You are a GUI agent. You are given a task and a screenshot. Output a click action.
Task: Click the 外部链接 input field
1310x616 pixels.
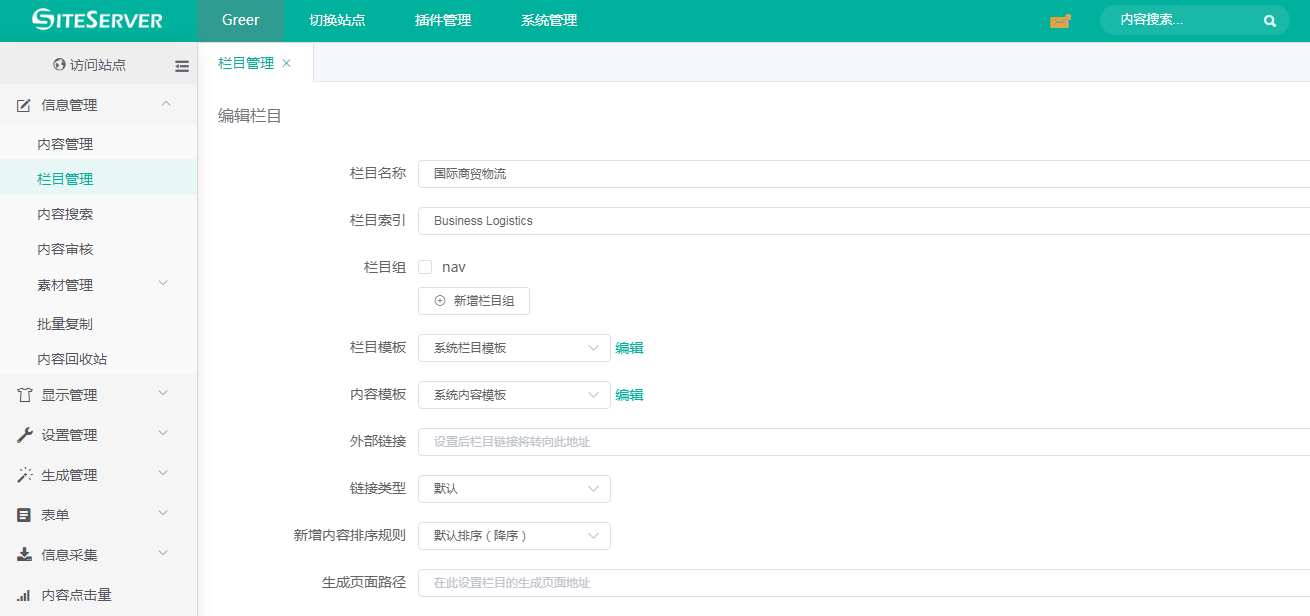(x=860, y=442)
